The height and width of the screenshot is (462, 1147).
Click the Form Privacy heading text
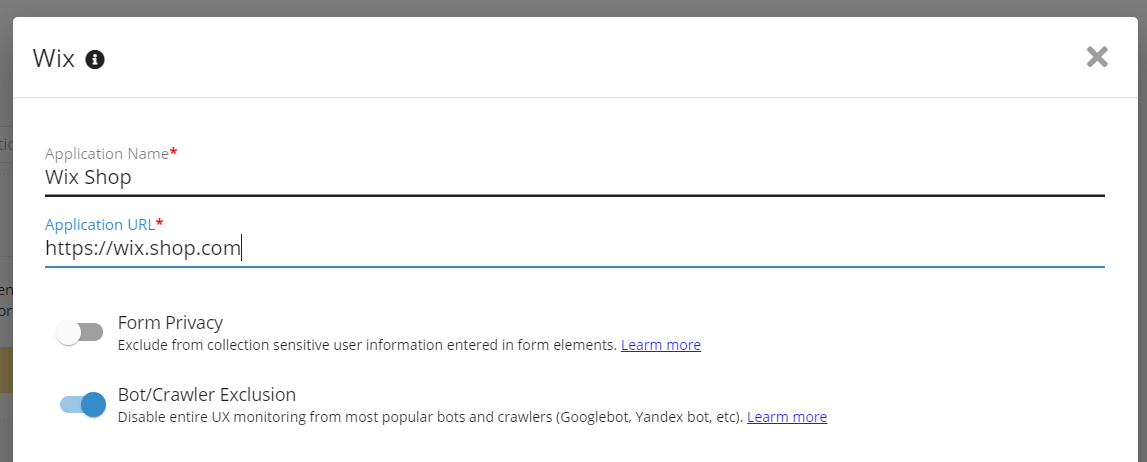pyautogui.click(x=170, y=323)
